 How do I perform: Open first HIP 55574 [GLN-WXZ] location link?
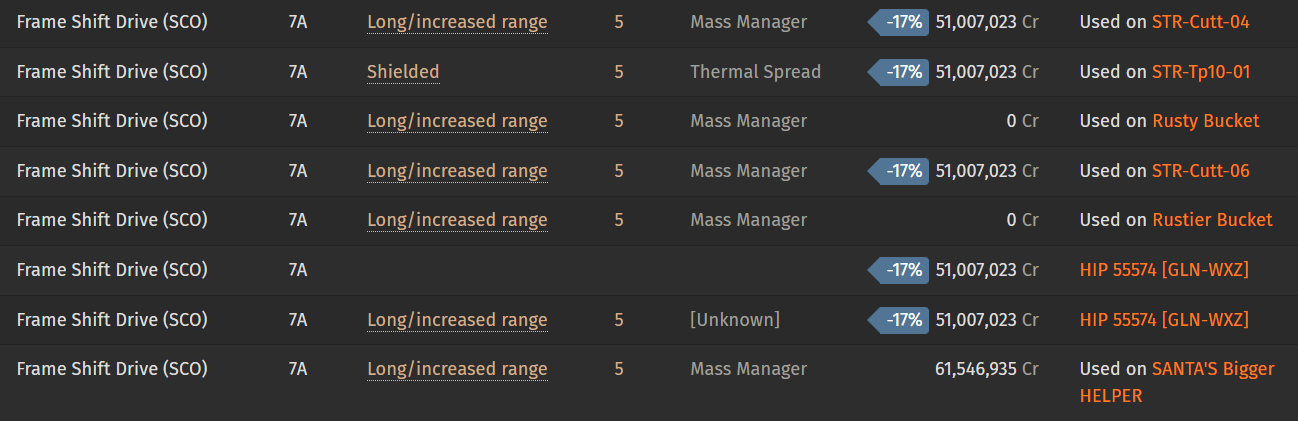(1164, 270)
